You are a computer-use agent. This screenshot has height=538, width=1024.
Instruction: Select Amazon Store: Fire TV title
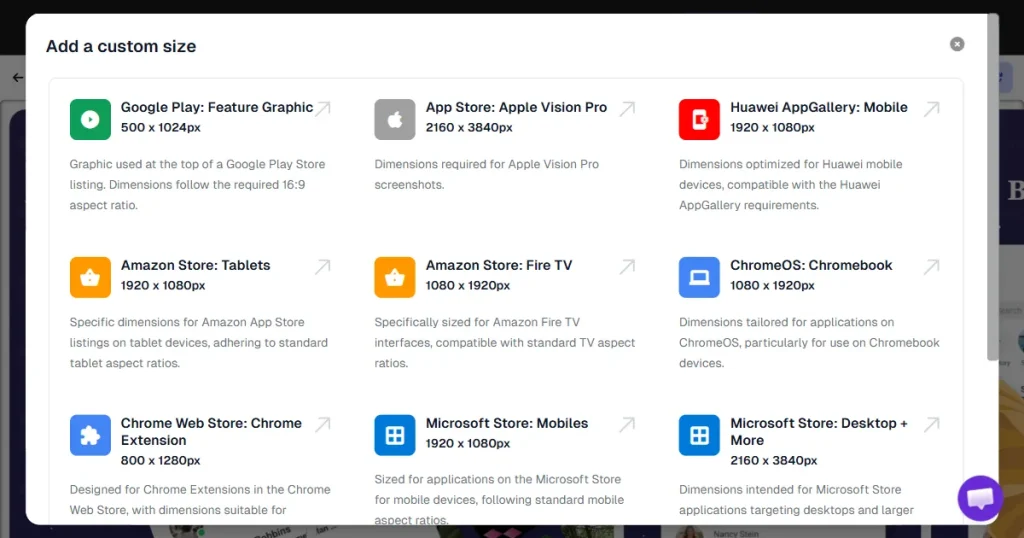(499, 265)
